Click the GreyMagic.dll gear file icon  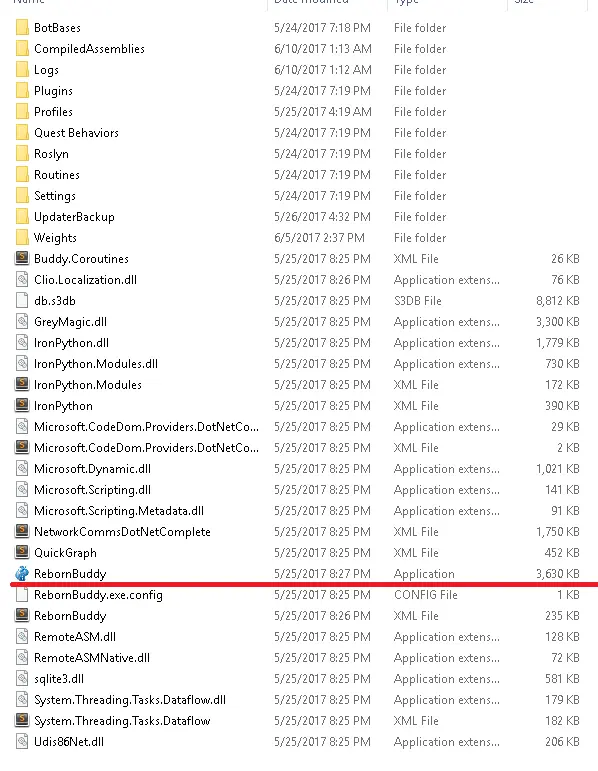click(22, 322)
